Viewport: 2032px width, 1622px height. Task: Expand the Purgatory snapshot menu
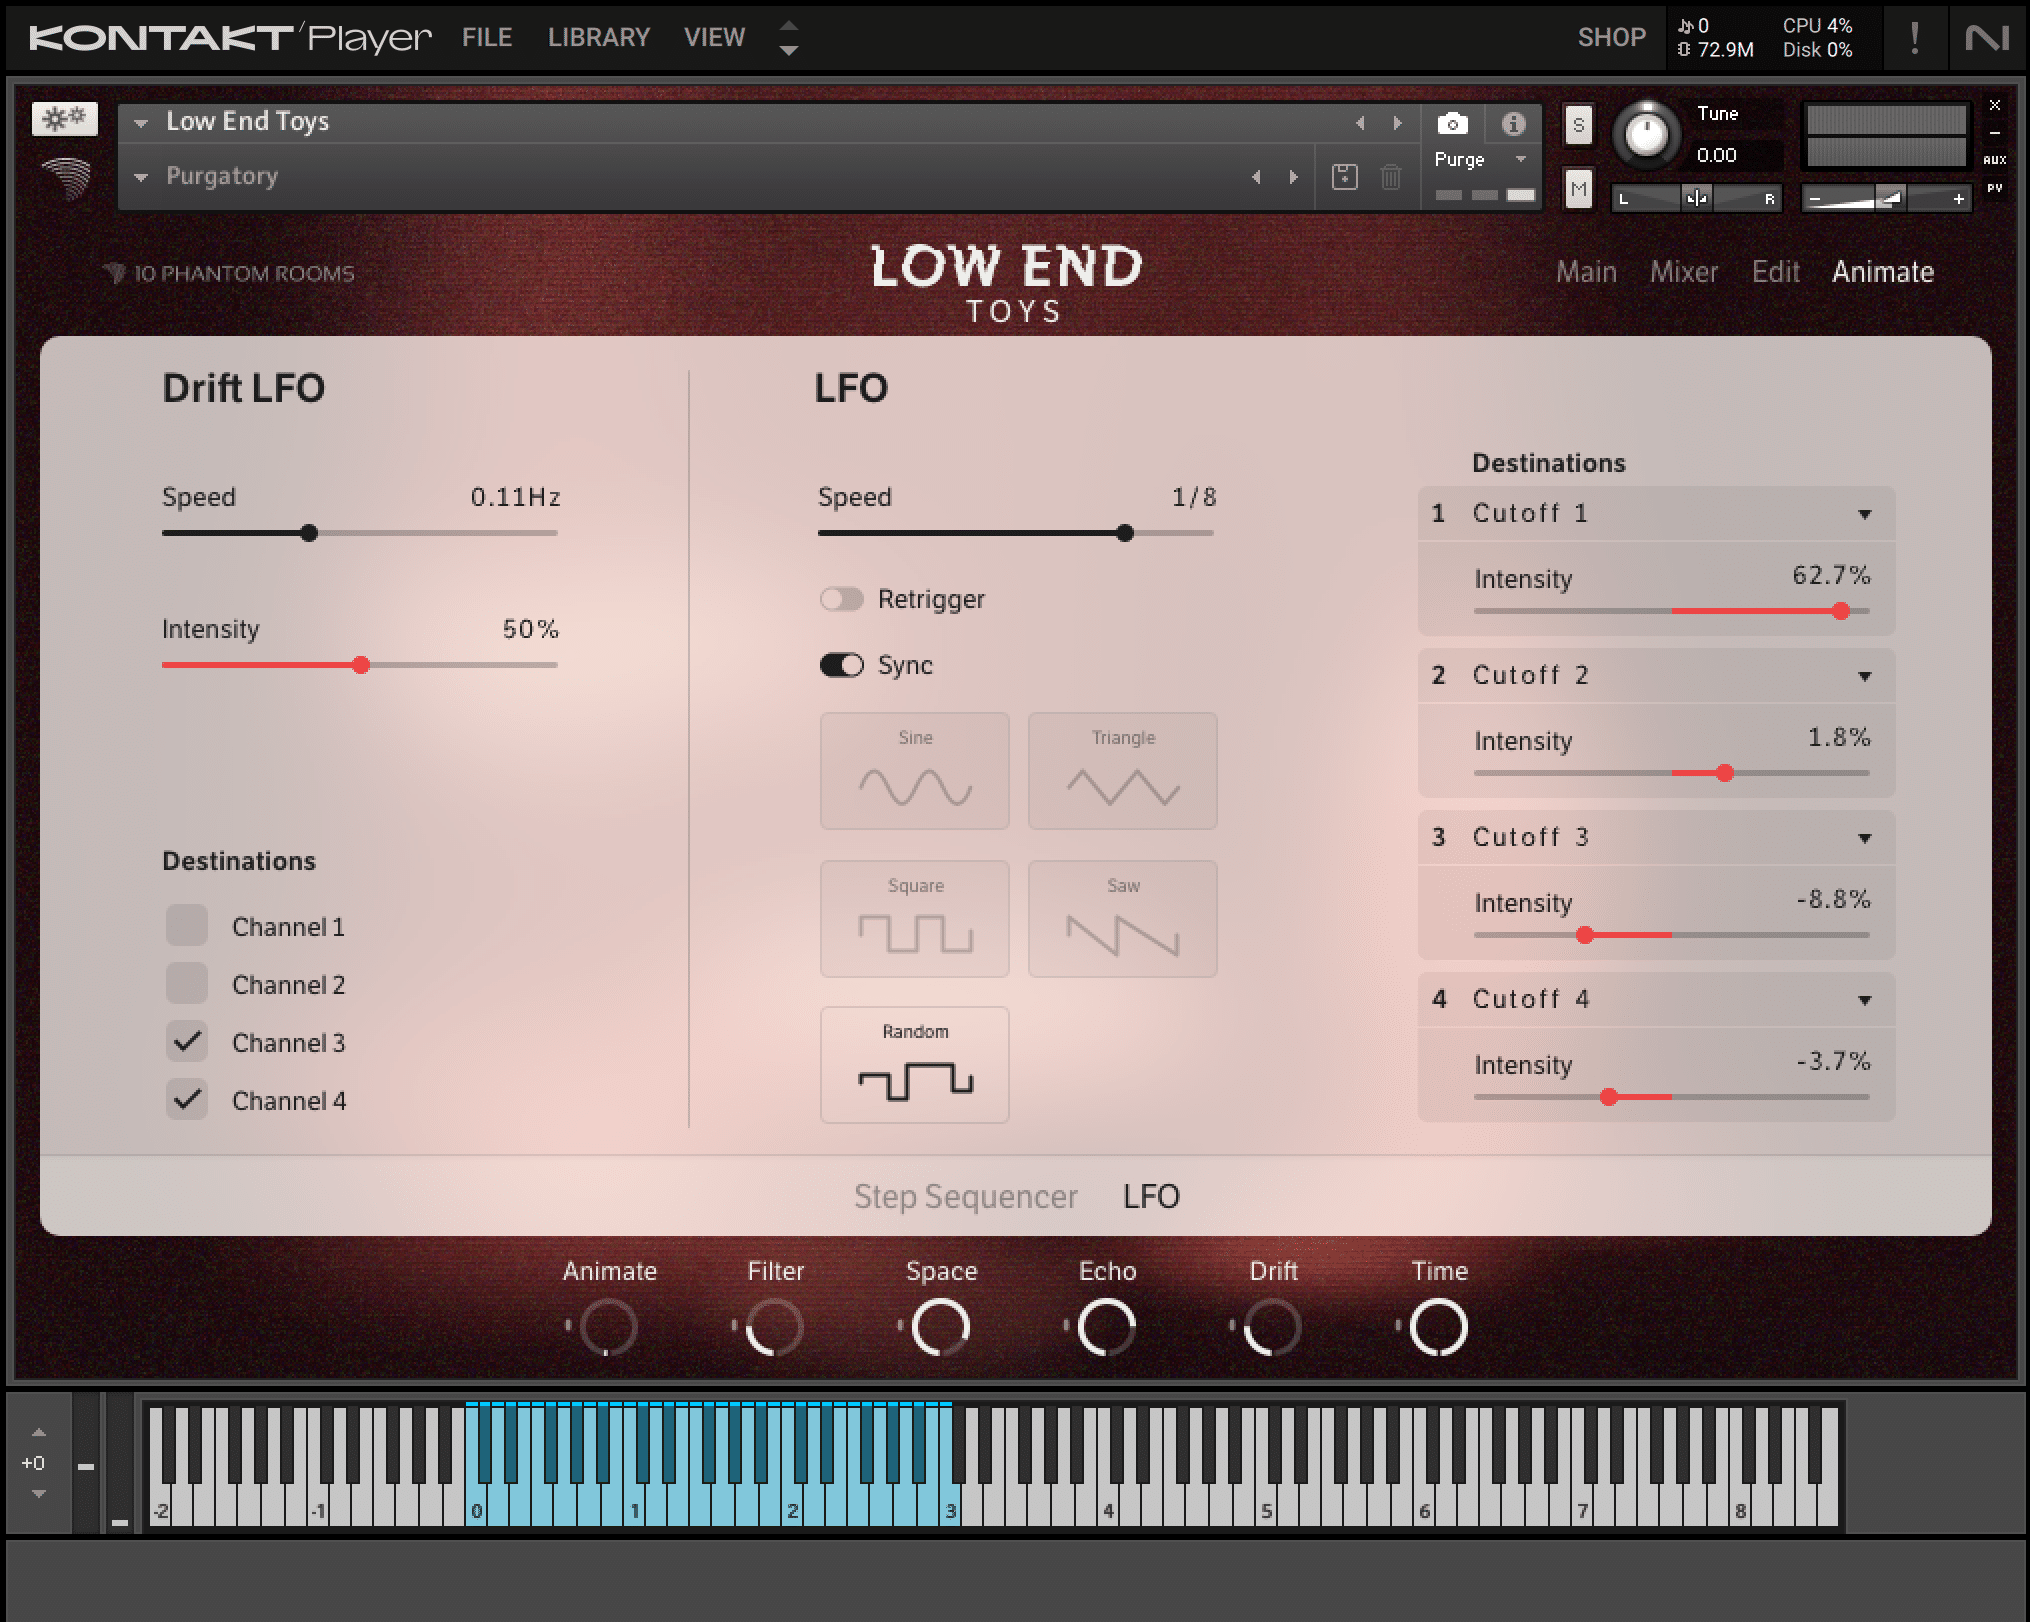click(141, 177)
